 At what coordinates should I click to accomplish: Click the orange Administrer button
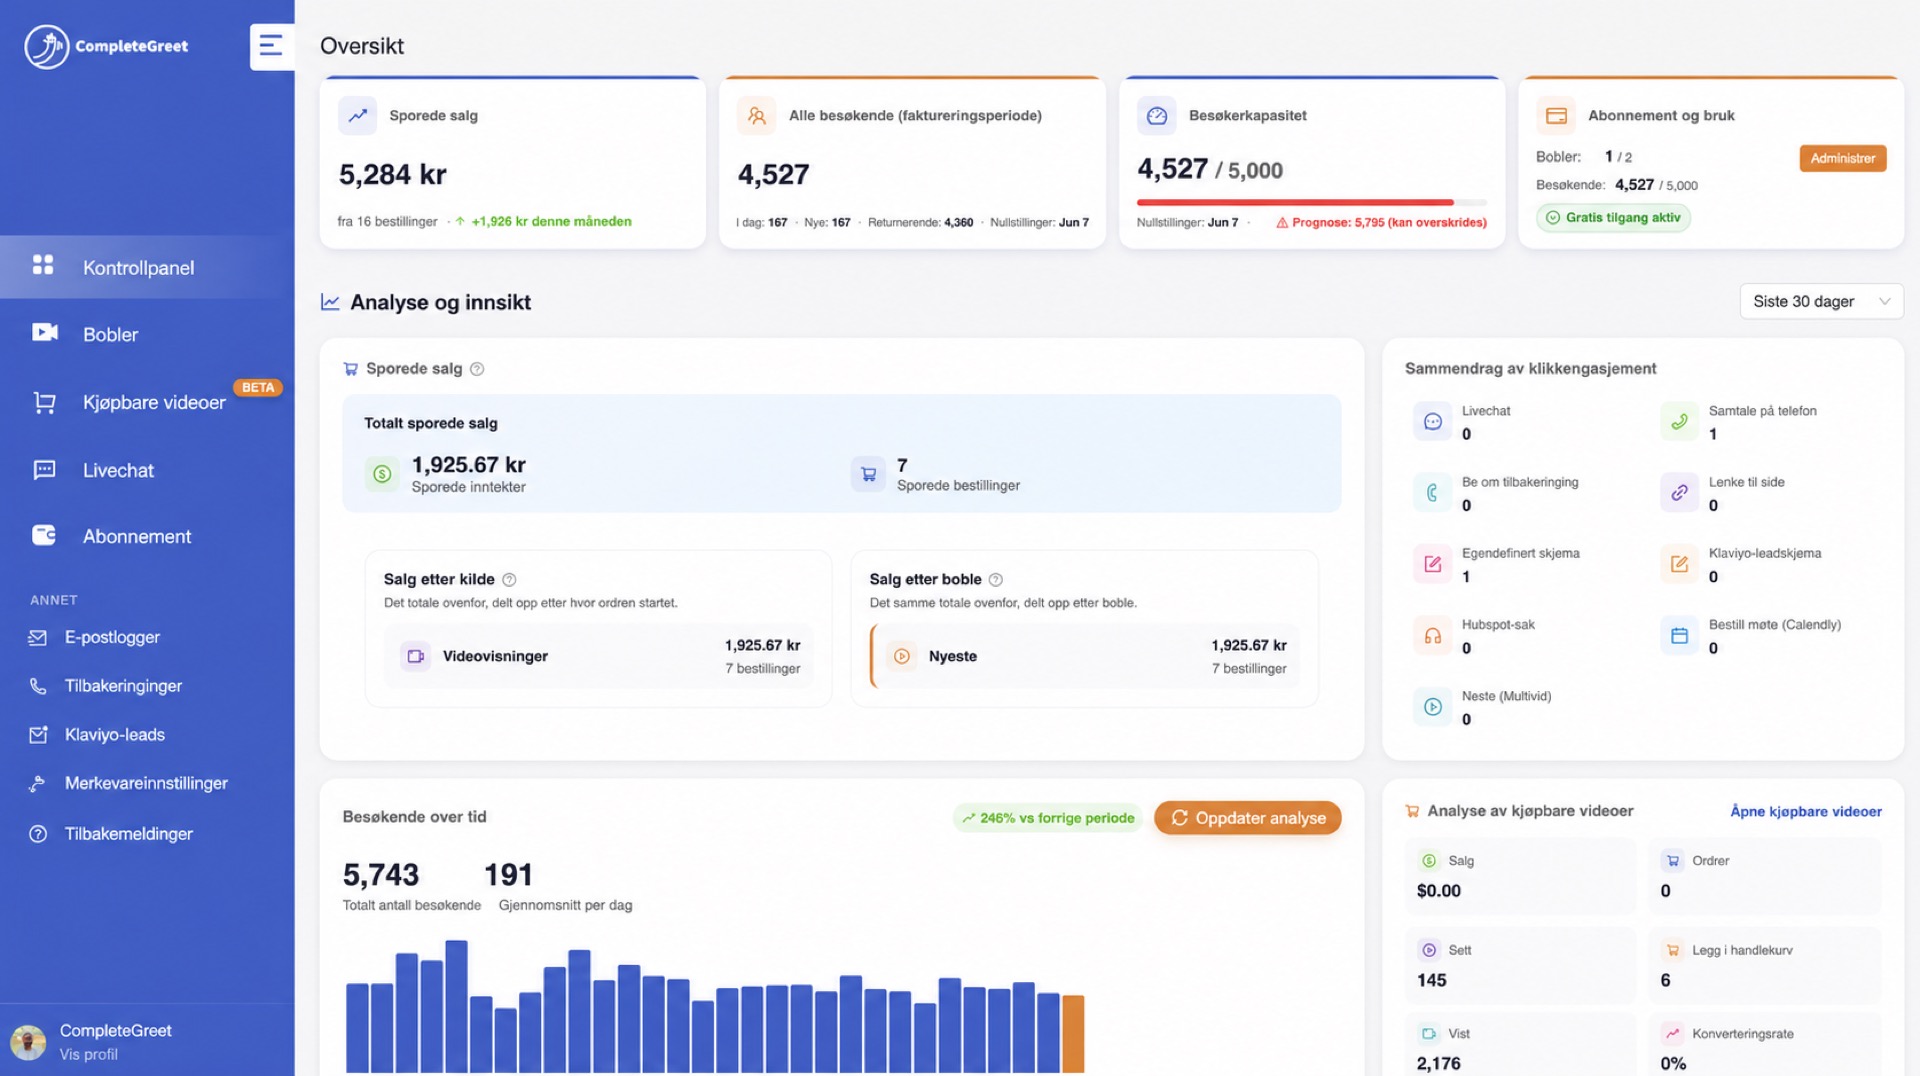1842,158
